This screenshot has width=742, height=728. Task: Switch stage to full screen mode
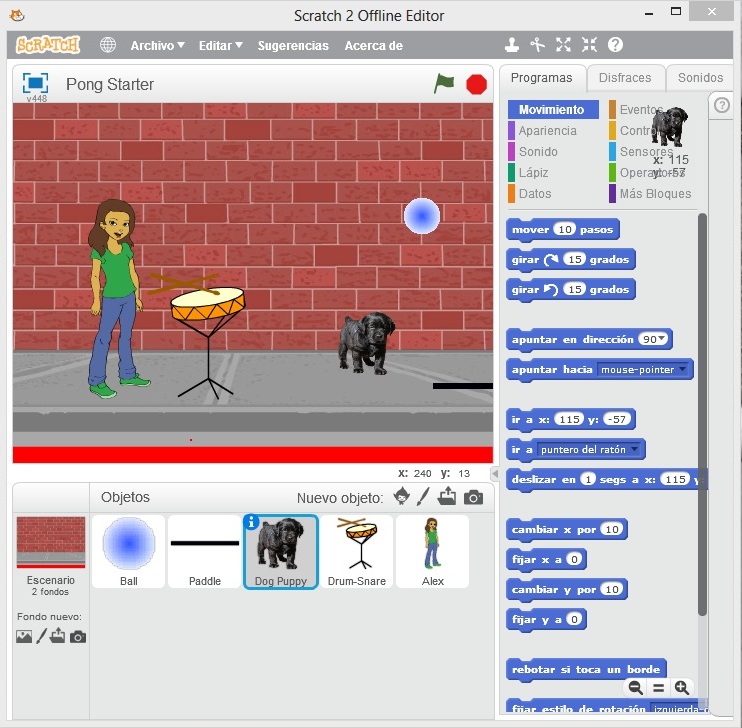pyautogui.click(x=35, y=83)
